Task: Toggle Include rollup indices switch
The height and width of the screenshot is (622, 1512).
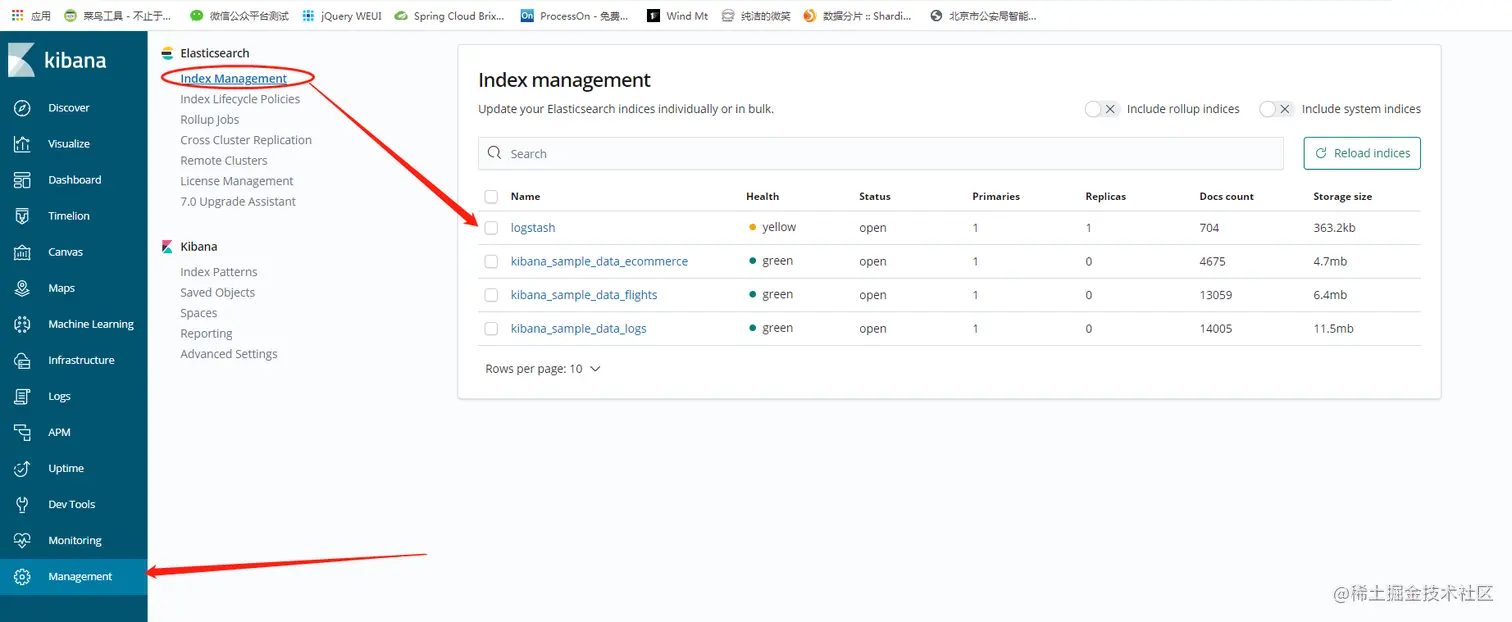Action: coord(1101,109)
